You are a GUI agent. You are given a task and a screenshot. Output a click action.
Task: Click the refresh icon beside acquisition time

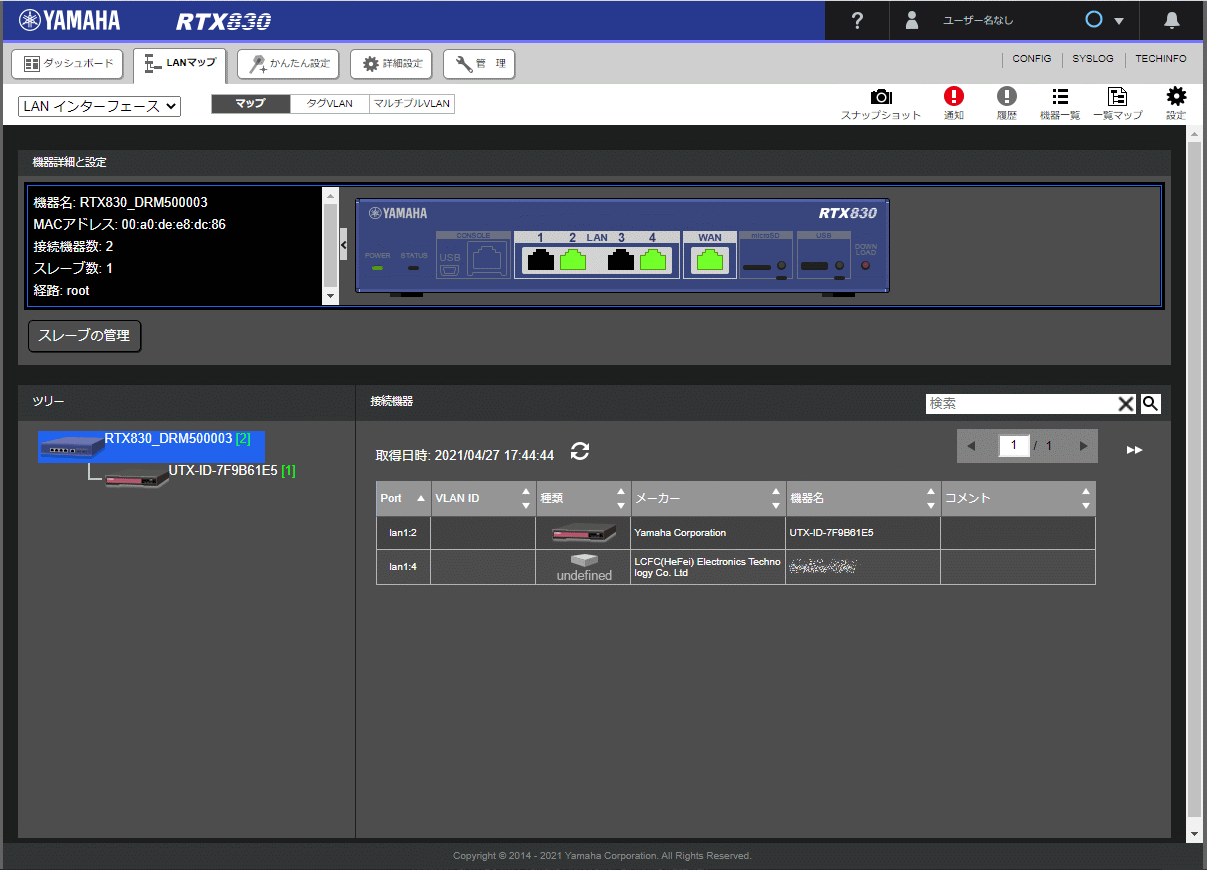coord(580,452)
